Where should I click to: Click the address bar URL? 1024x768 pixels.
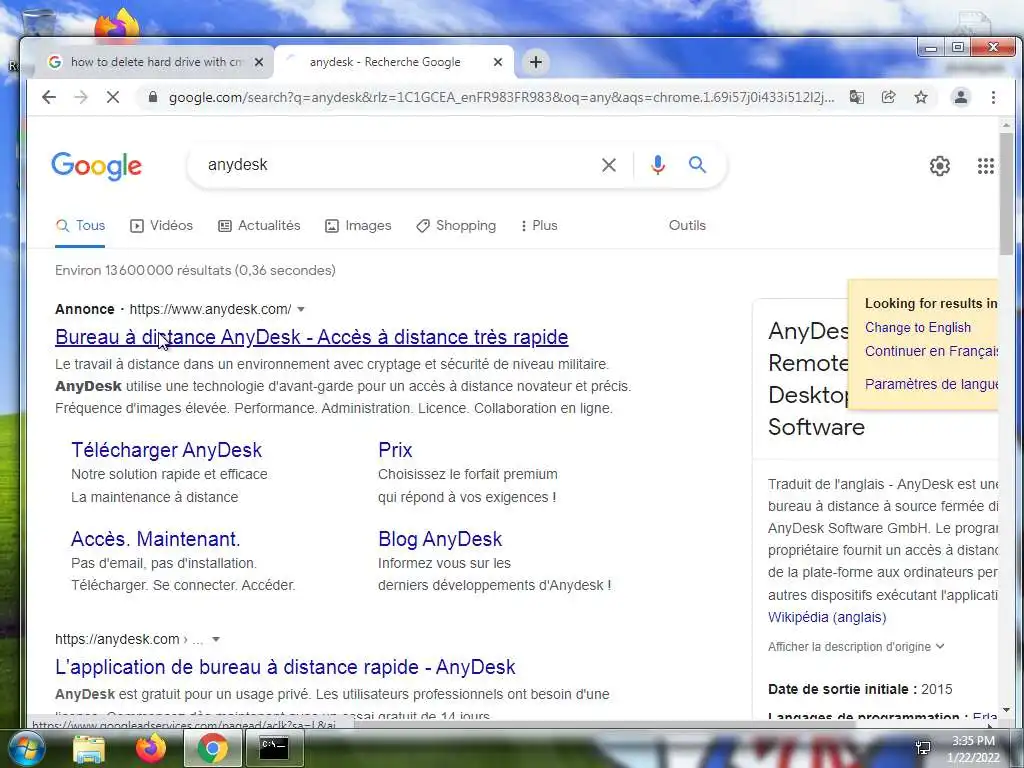[x=501, y=97]
